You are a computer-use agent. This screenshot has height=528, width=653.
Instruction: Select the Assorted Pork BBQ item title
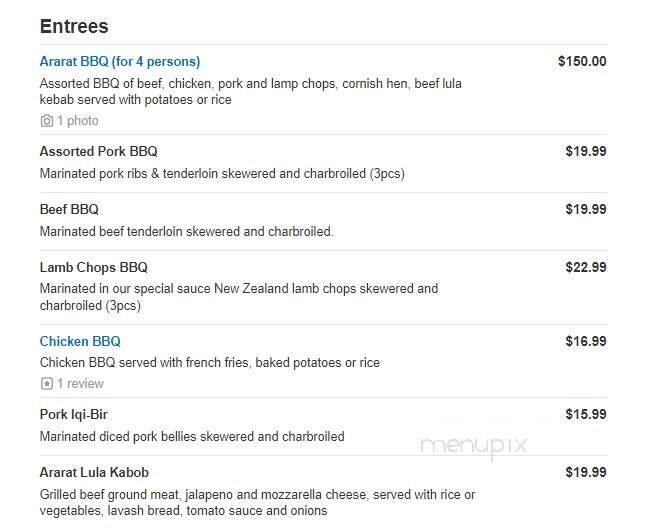(x=98, y=151)
